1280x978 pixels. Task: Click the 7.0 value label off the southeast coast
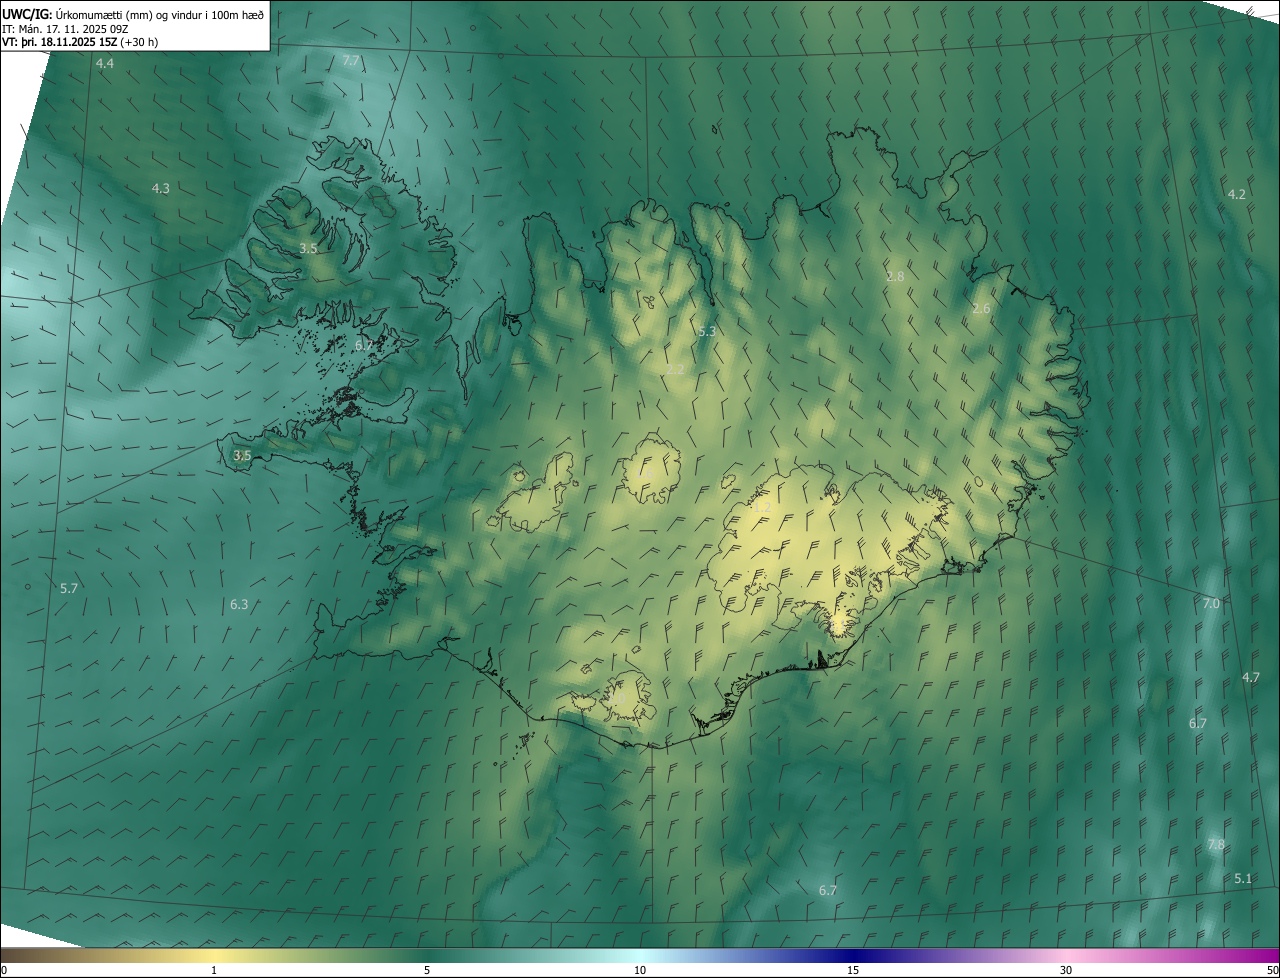click(x=1211, y=604)
